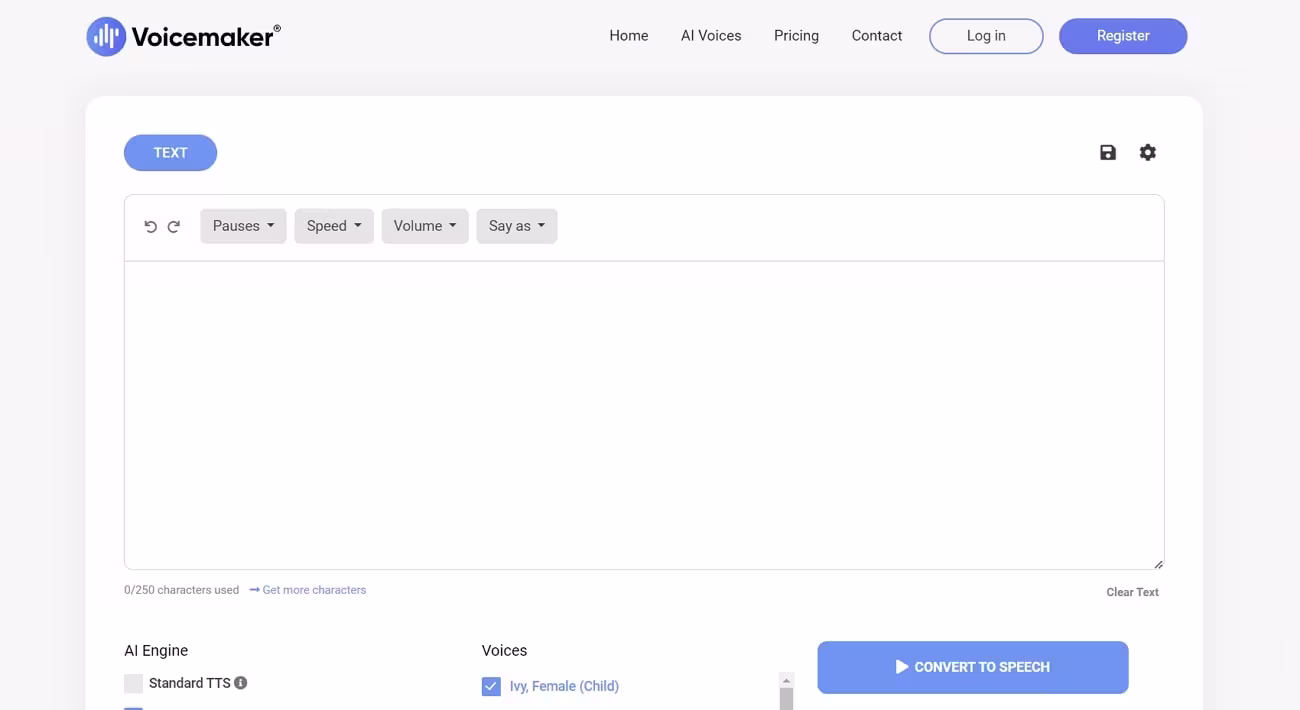
Task: Toggle the Standard TTS checkbox
Action: (133, 684)
